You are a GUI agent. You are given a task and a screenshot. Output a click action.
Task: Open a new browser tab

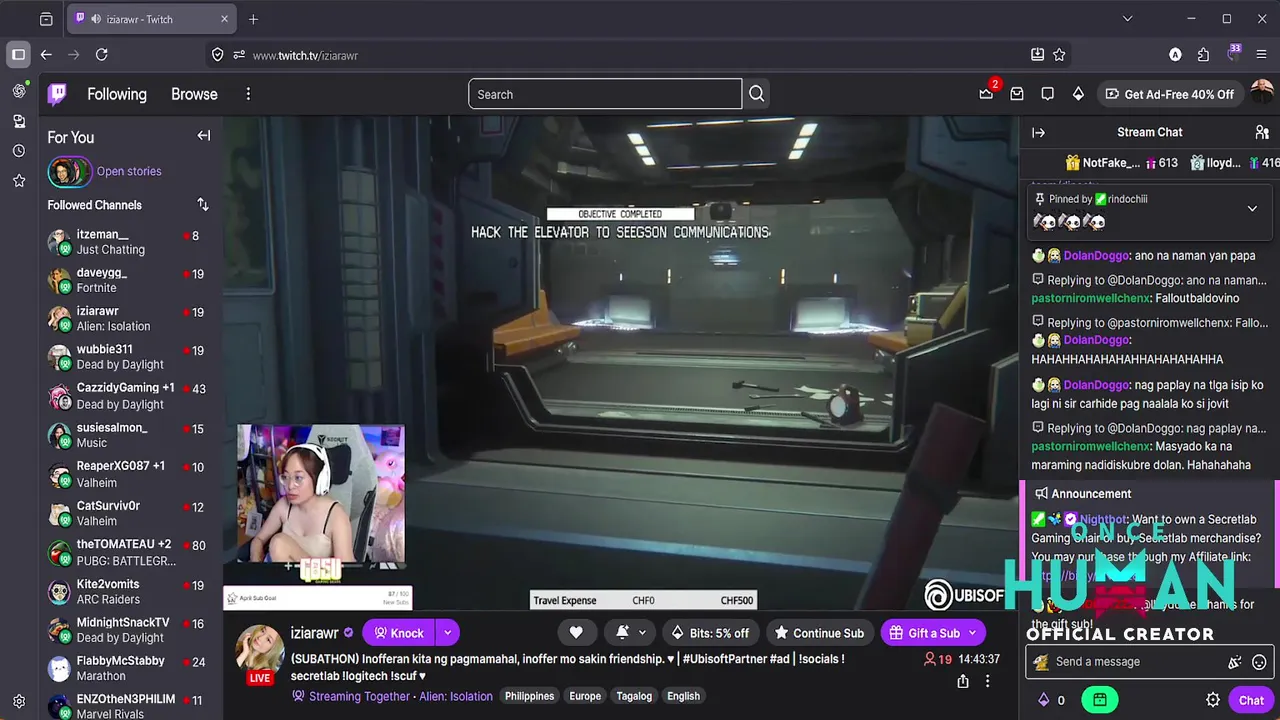click(x=253, y=19)
